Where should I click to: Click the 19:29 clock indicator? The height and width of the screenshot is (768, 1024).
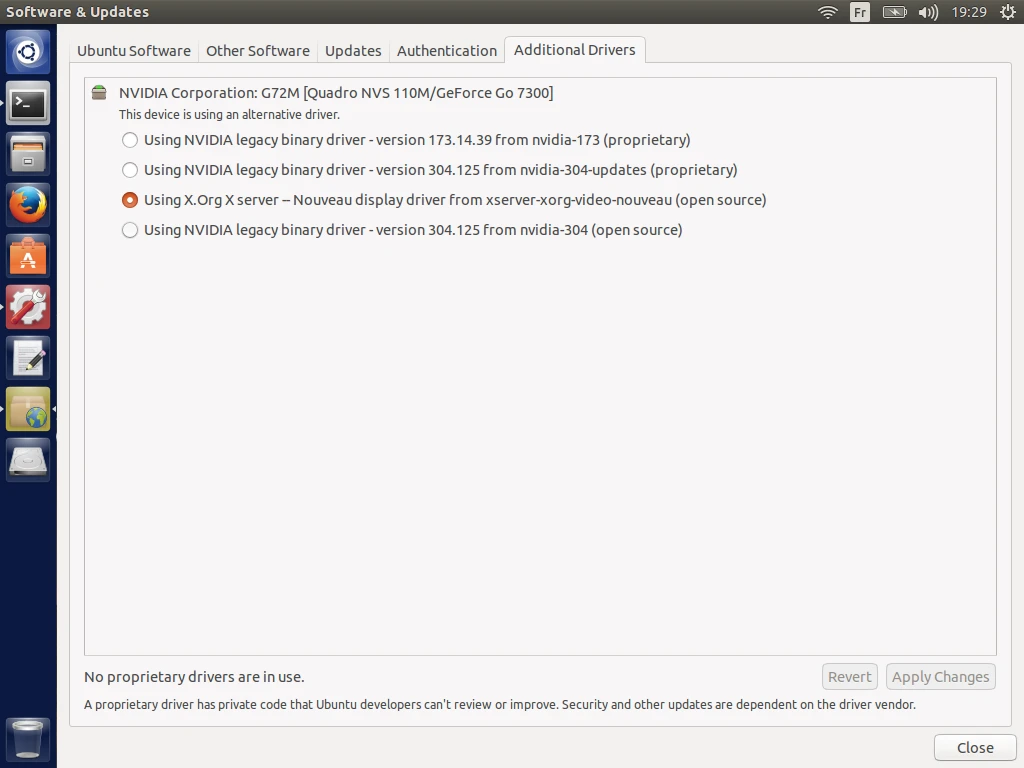pyautogui.click(x=969, y=12)
